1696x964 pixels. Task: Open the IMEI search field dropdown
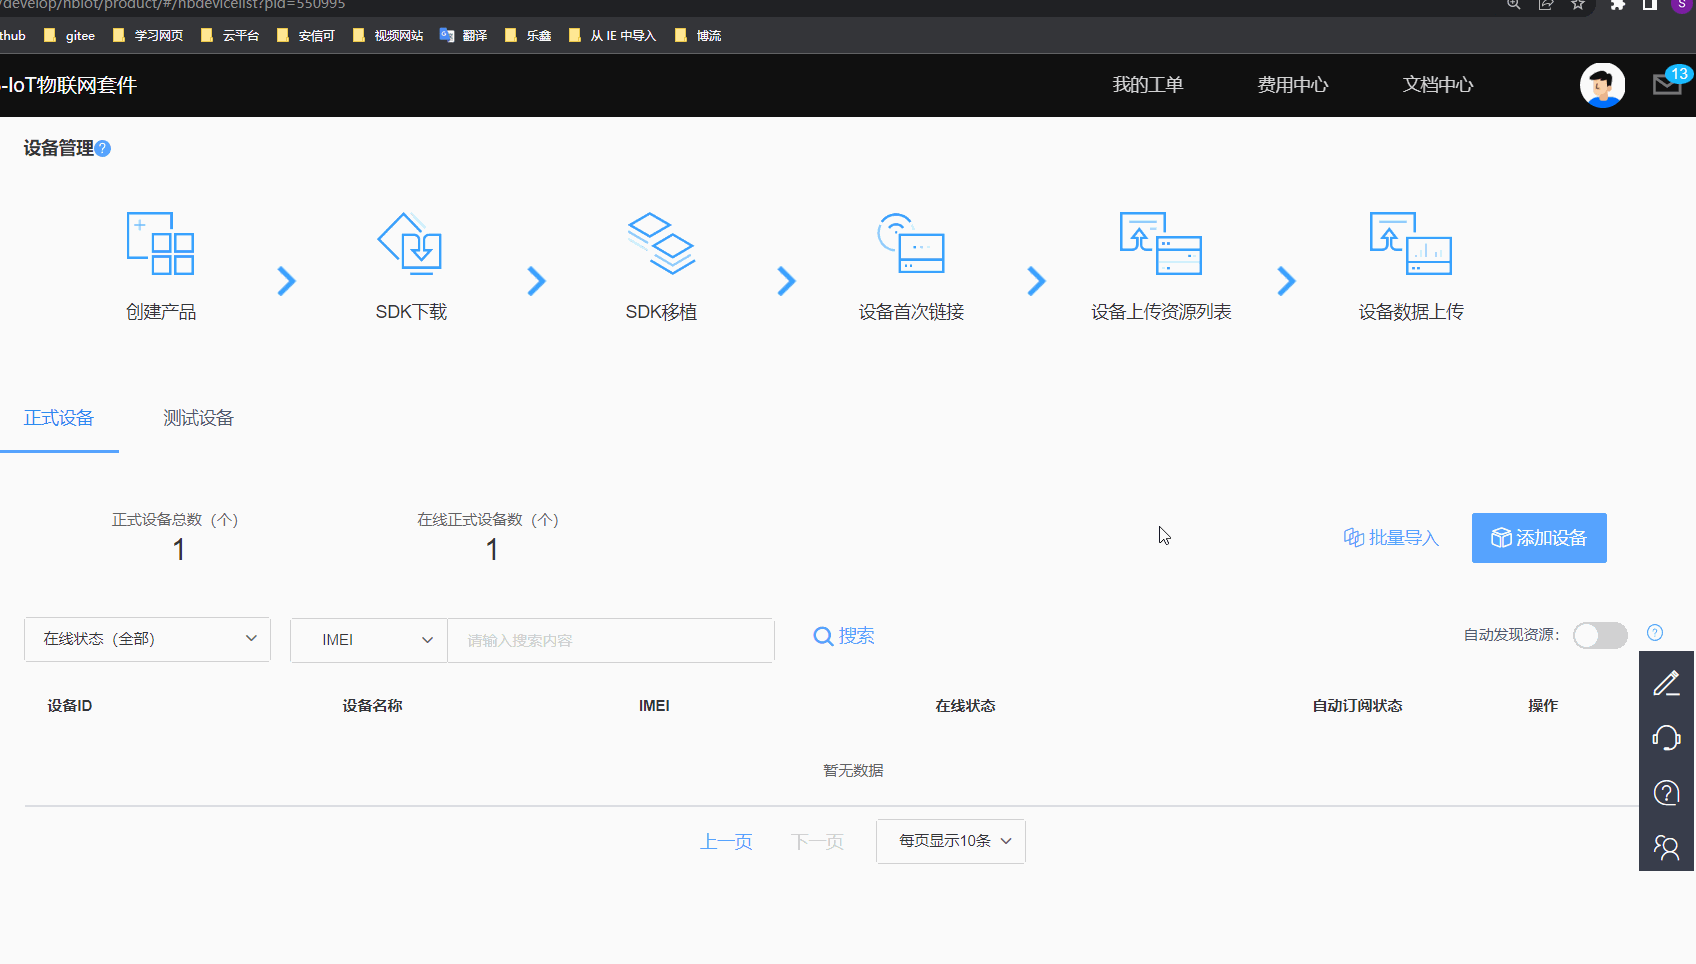(x=367, y=639)
